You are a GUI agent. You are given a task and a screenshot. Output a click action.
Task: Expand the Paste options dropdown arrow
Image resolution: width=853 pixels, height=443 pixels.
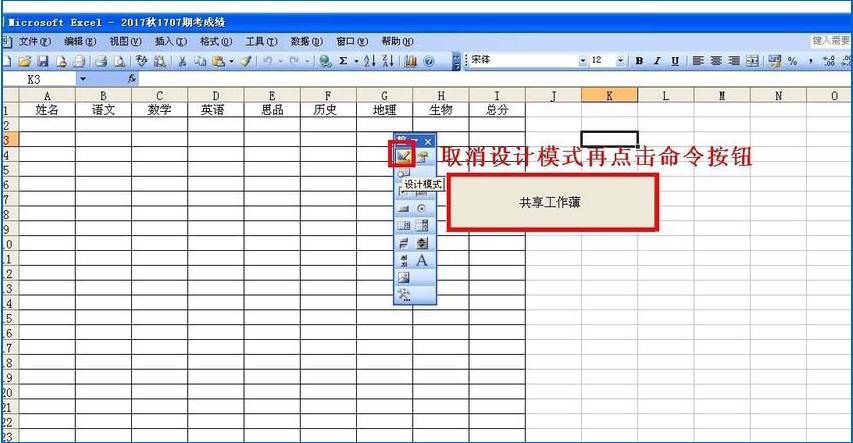tap(231, 61)
